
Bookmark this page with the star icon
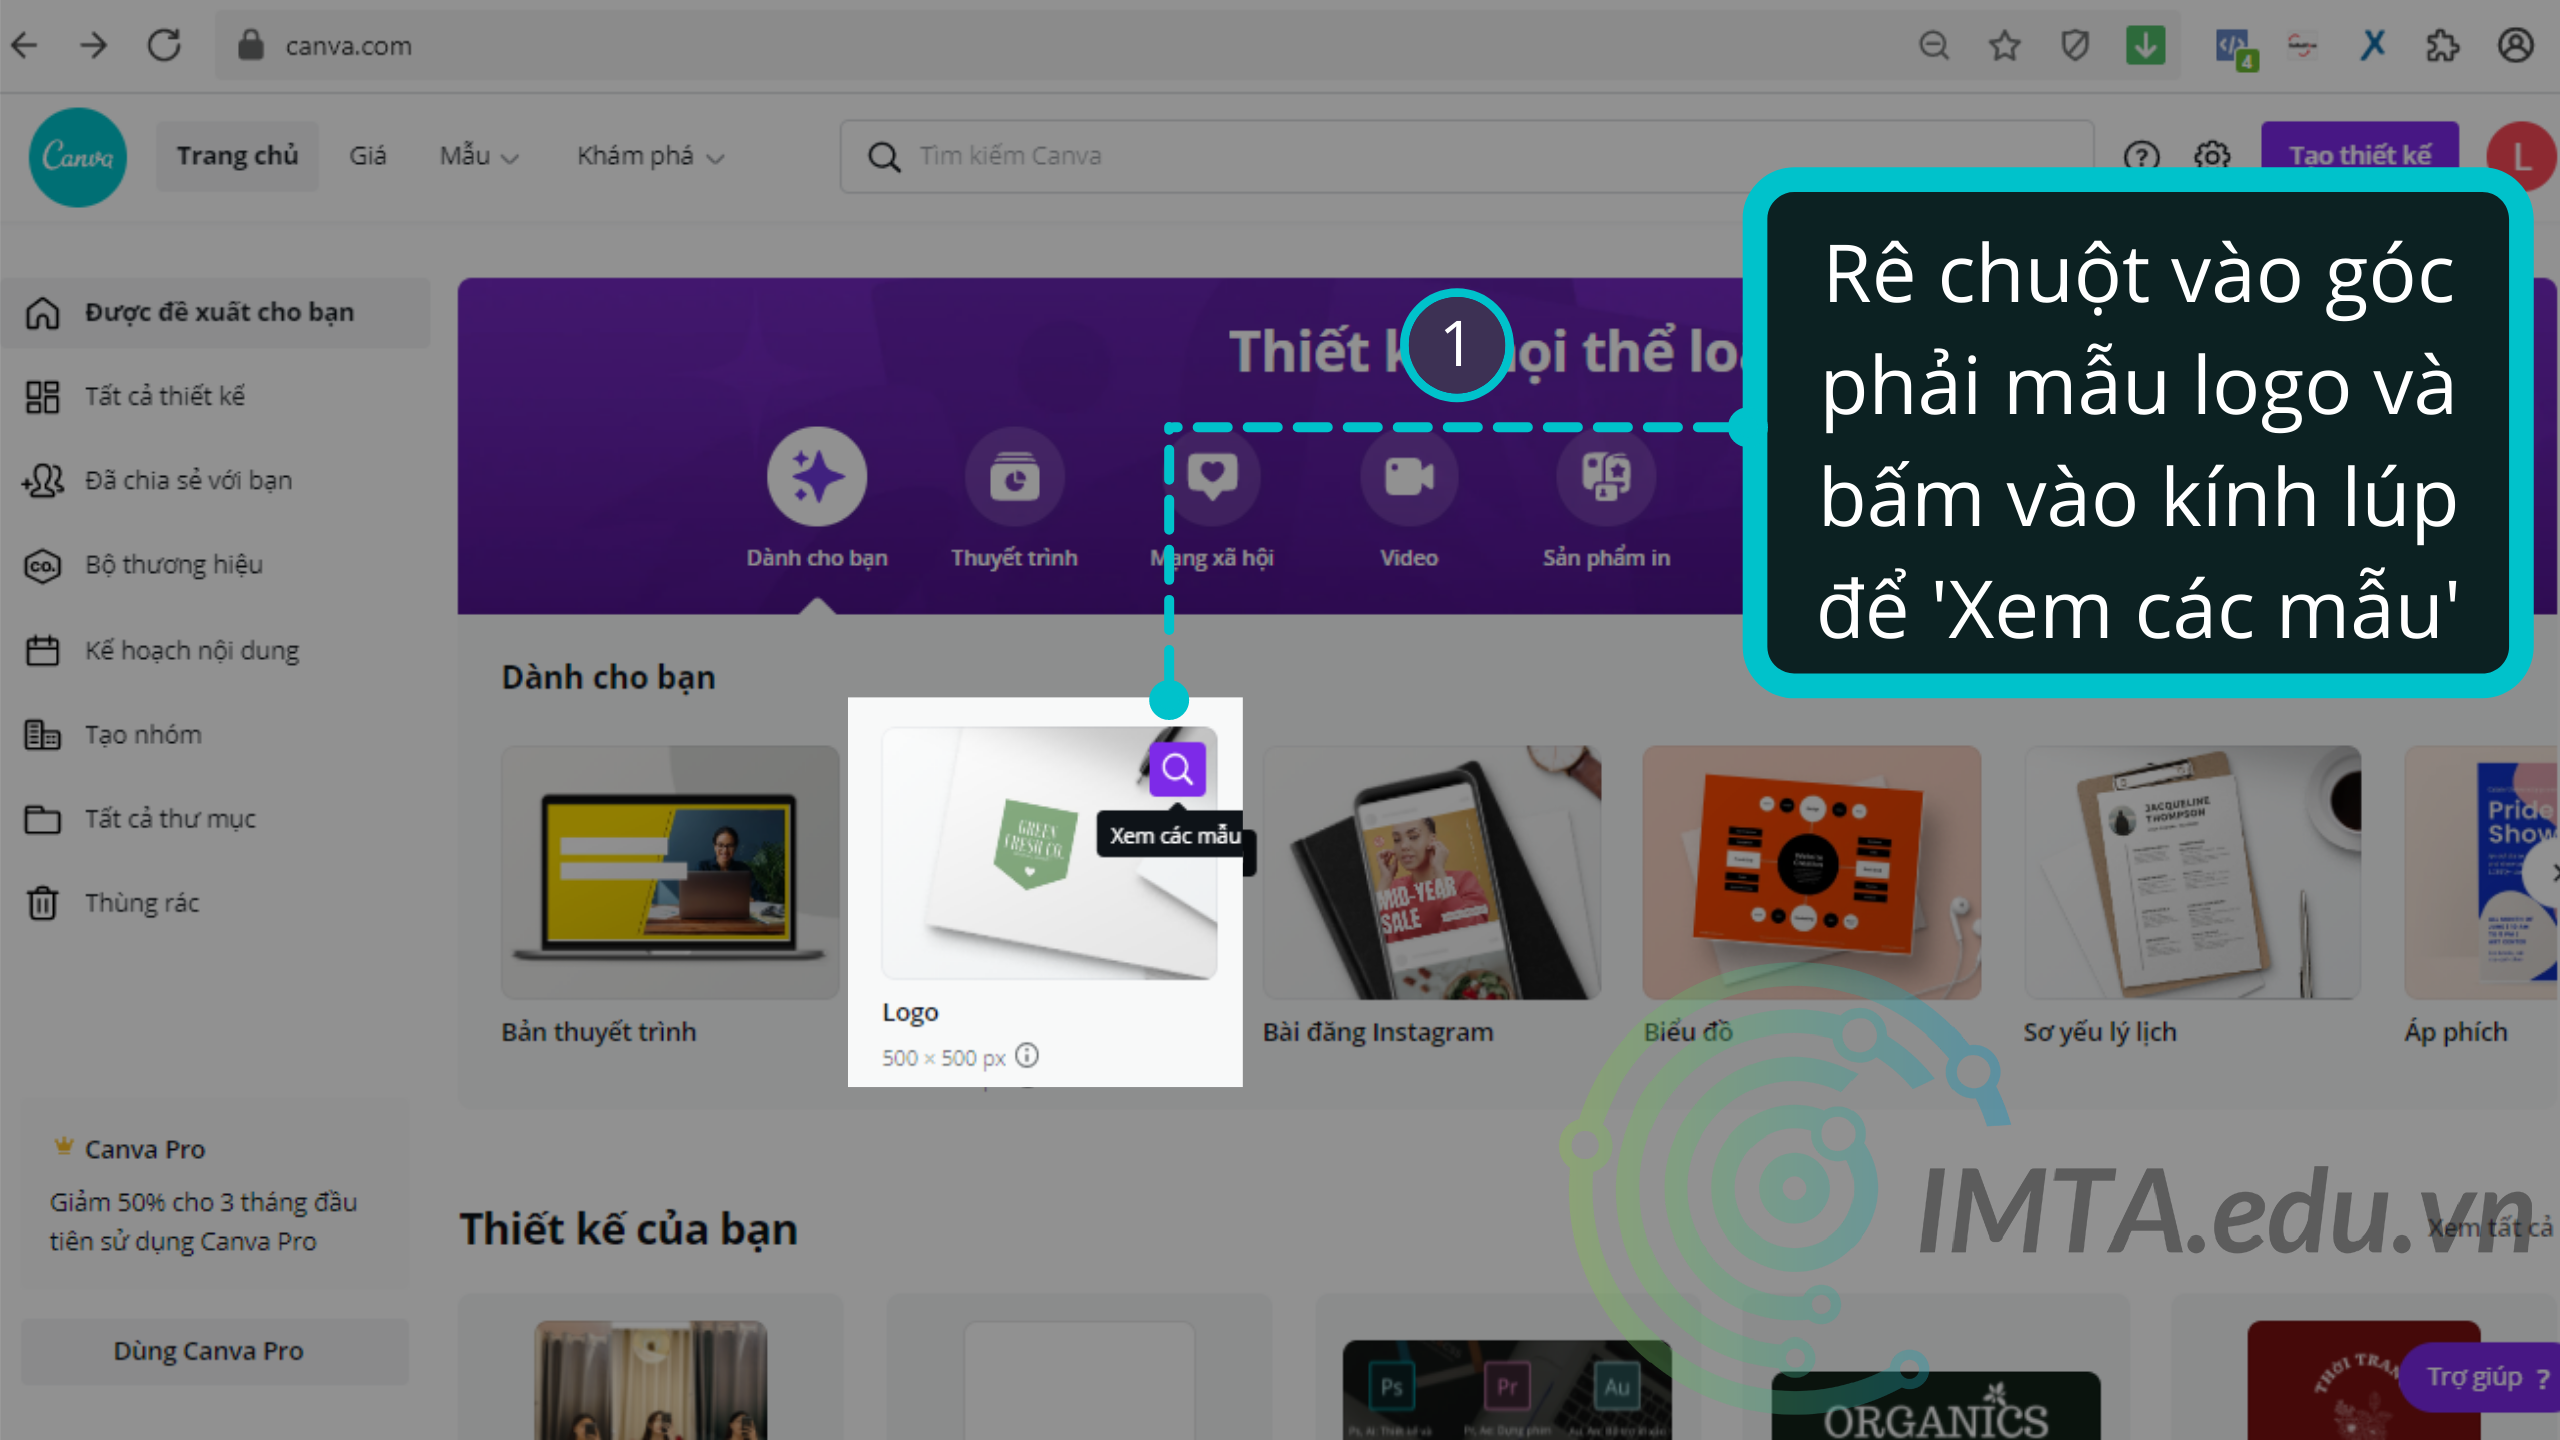pyautogui.click(x=2004, y=45)
